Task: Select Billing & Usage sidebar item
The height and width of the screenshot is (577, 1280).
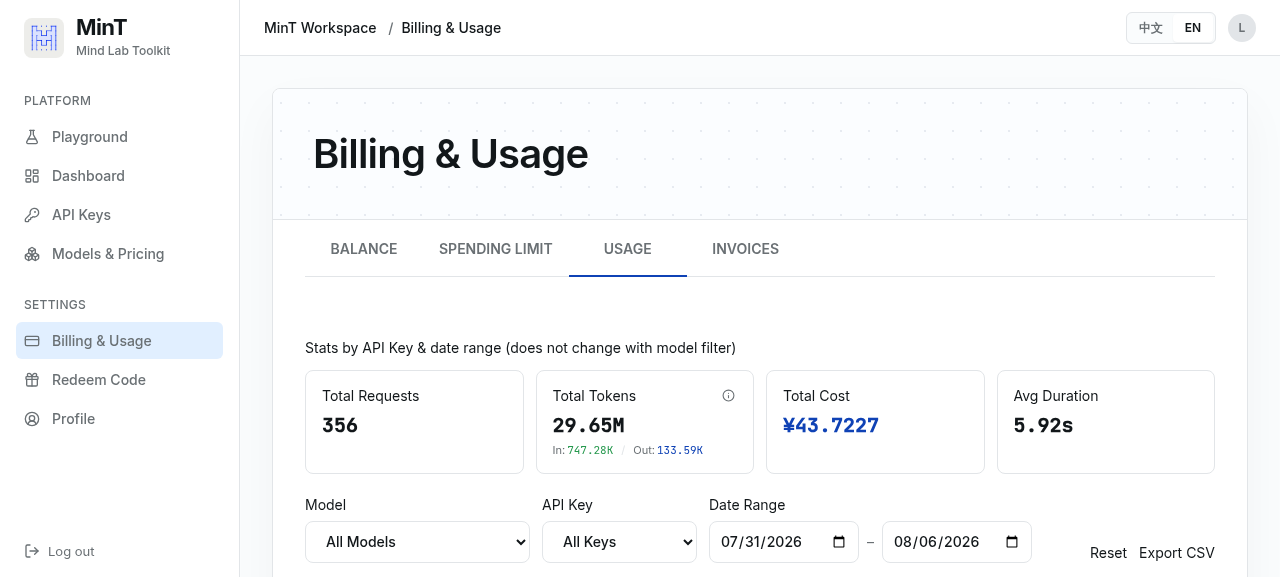Action: (119, 341)
